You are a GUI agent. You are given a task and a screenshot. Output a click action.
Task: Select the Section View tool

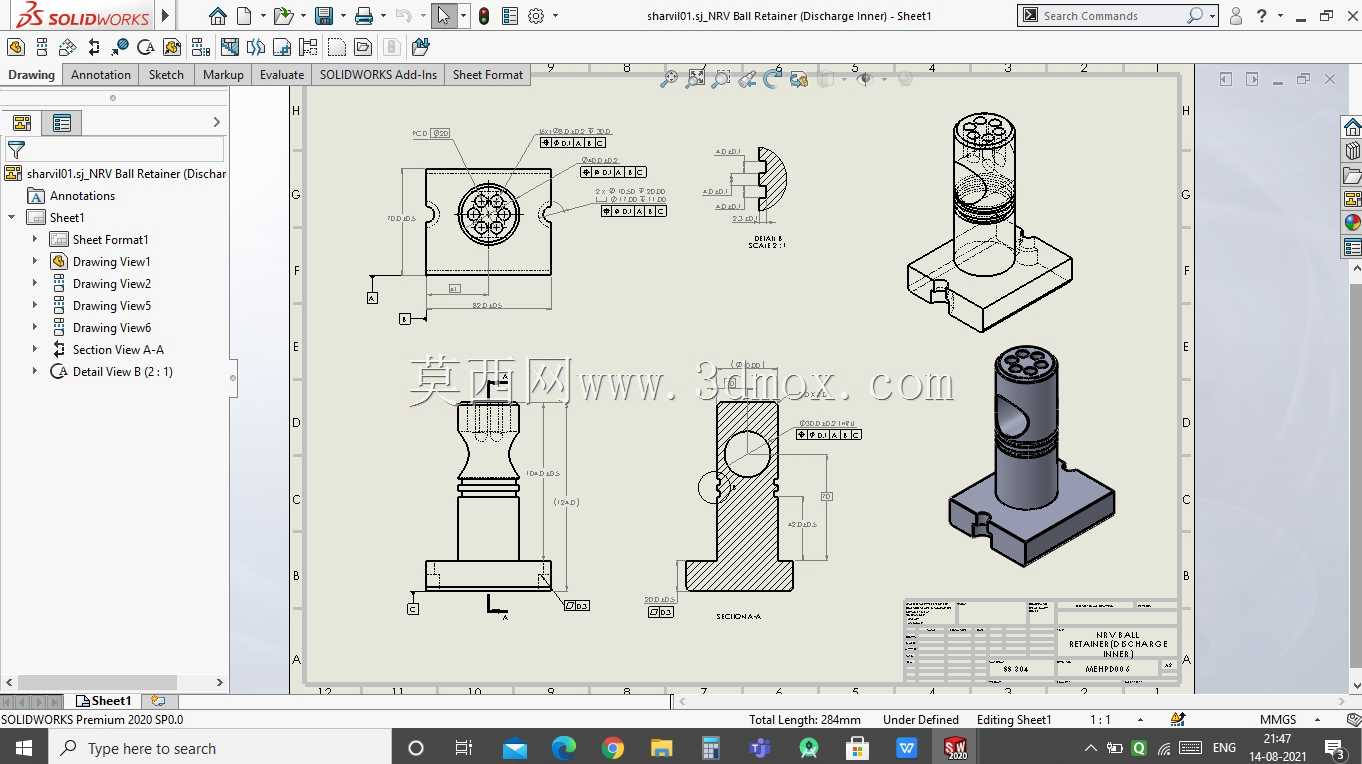(x=94, y=47)
